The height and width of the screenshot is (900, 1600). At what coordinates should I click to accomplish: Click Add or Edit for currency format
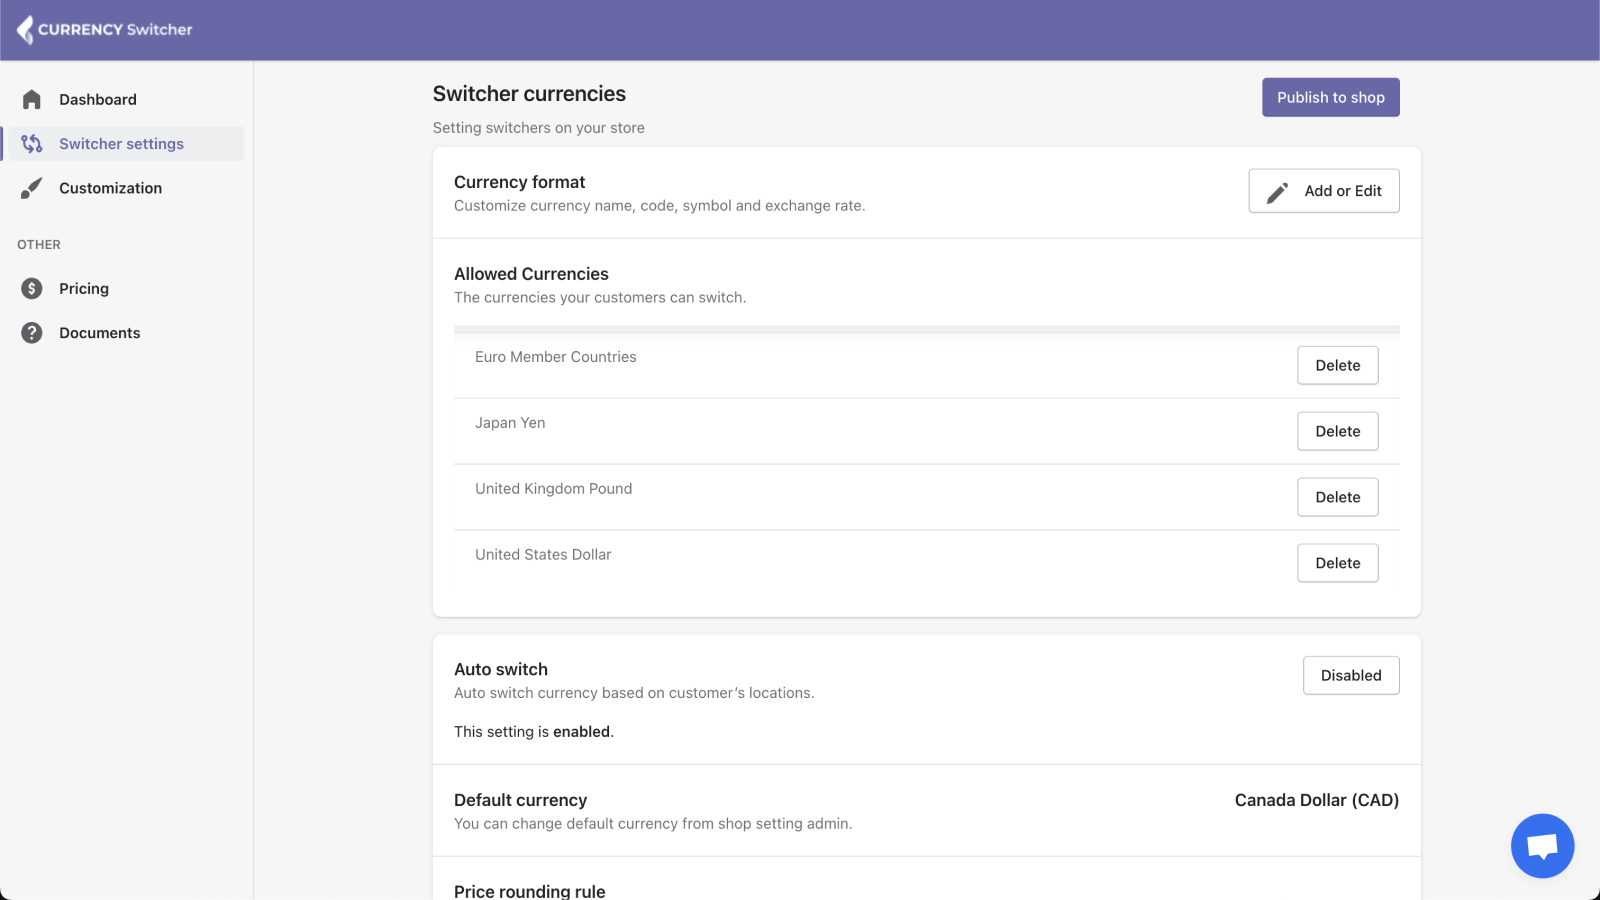coord(1324,190)
